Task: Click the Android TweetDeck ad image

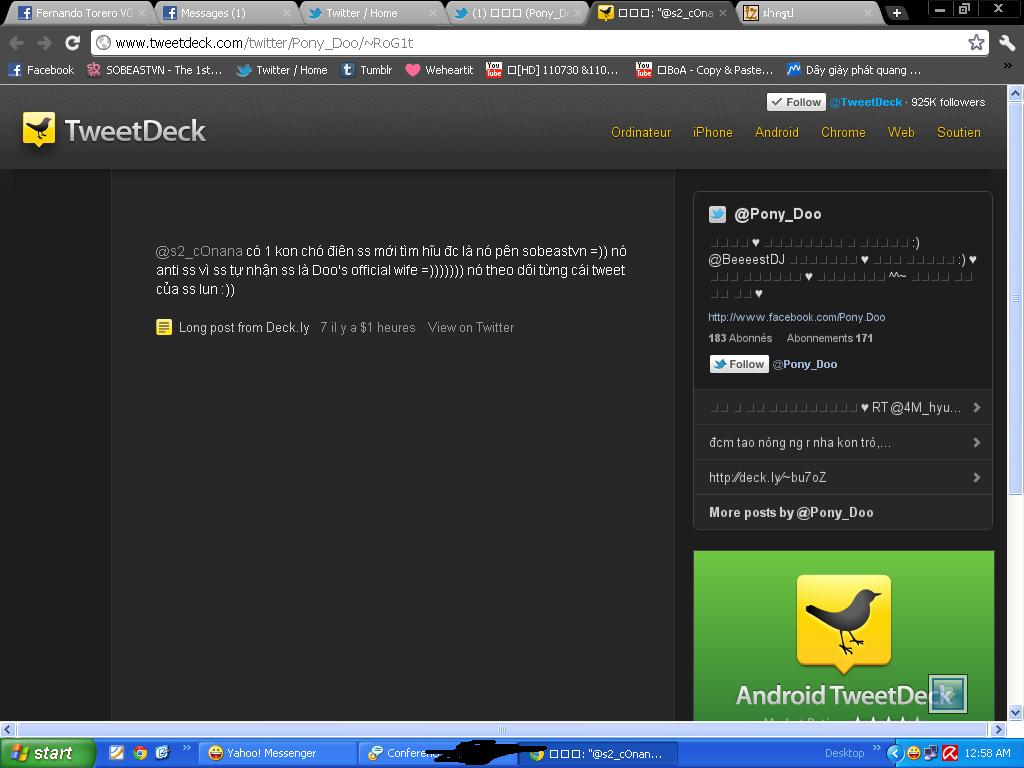Action: (843, 635)
